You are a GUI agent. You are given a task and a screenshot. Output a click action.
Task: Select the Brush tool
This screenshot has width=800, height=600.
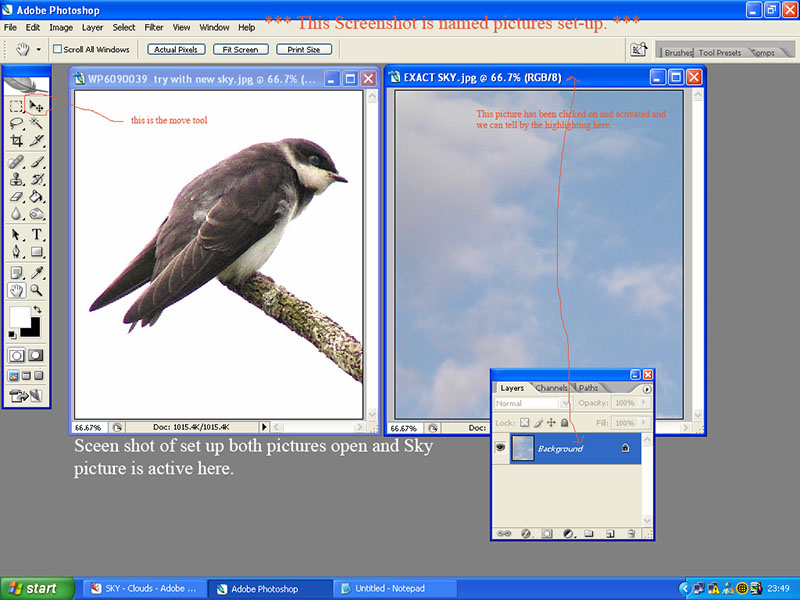(x=36, y=162)
